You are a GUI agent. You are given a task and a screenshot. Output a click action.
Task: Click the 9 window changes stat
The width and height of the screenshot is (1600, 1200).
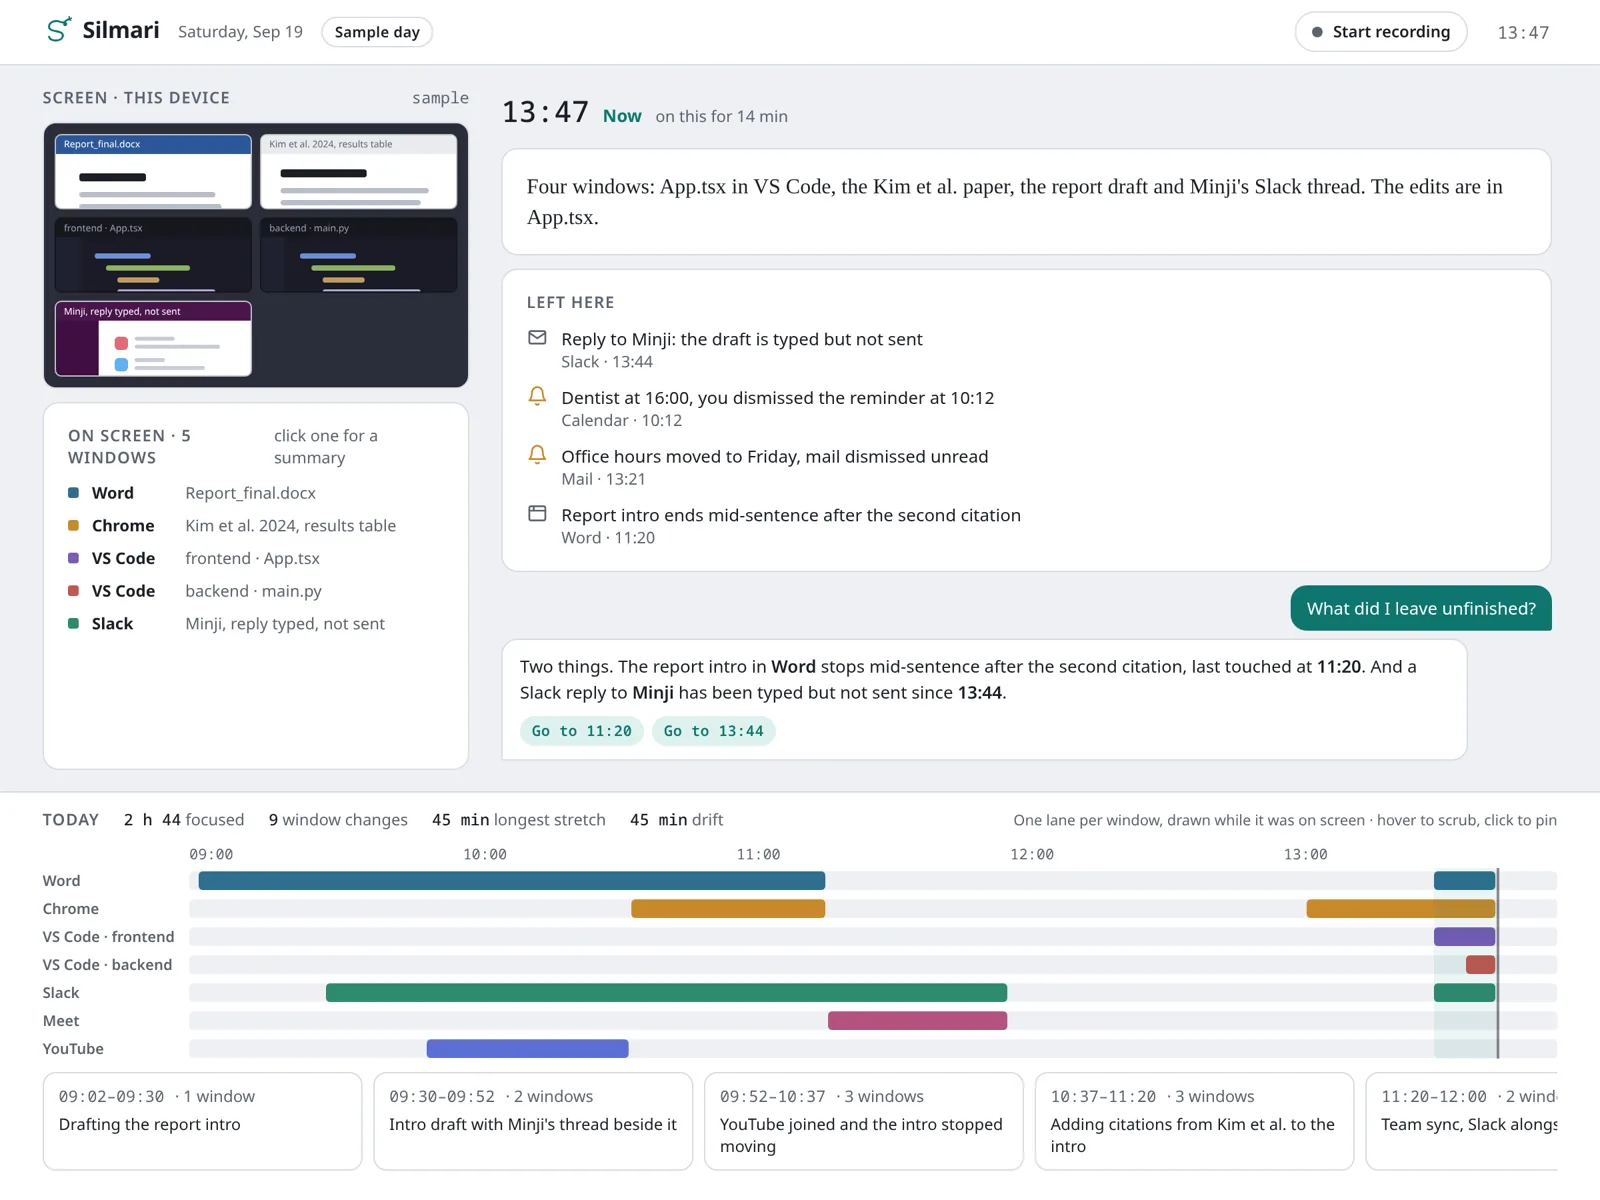338,820
